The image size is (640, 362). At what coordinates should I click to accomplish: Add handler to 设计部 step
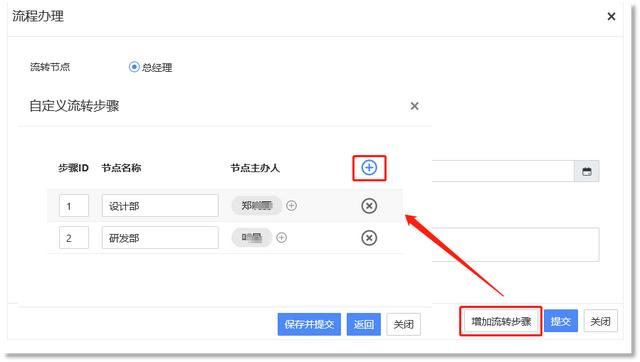291,206
